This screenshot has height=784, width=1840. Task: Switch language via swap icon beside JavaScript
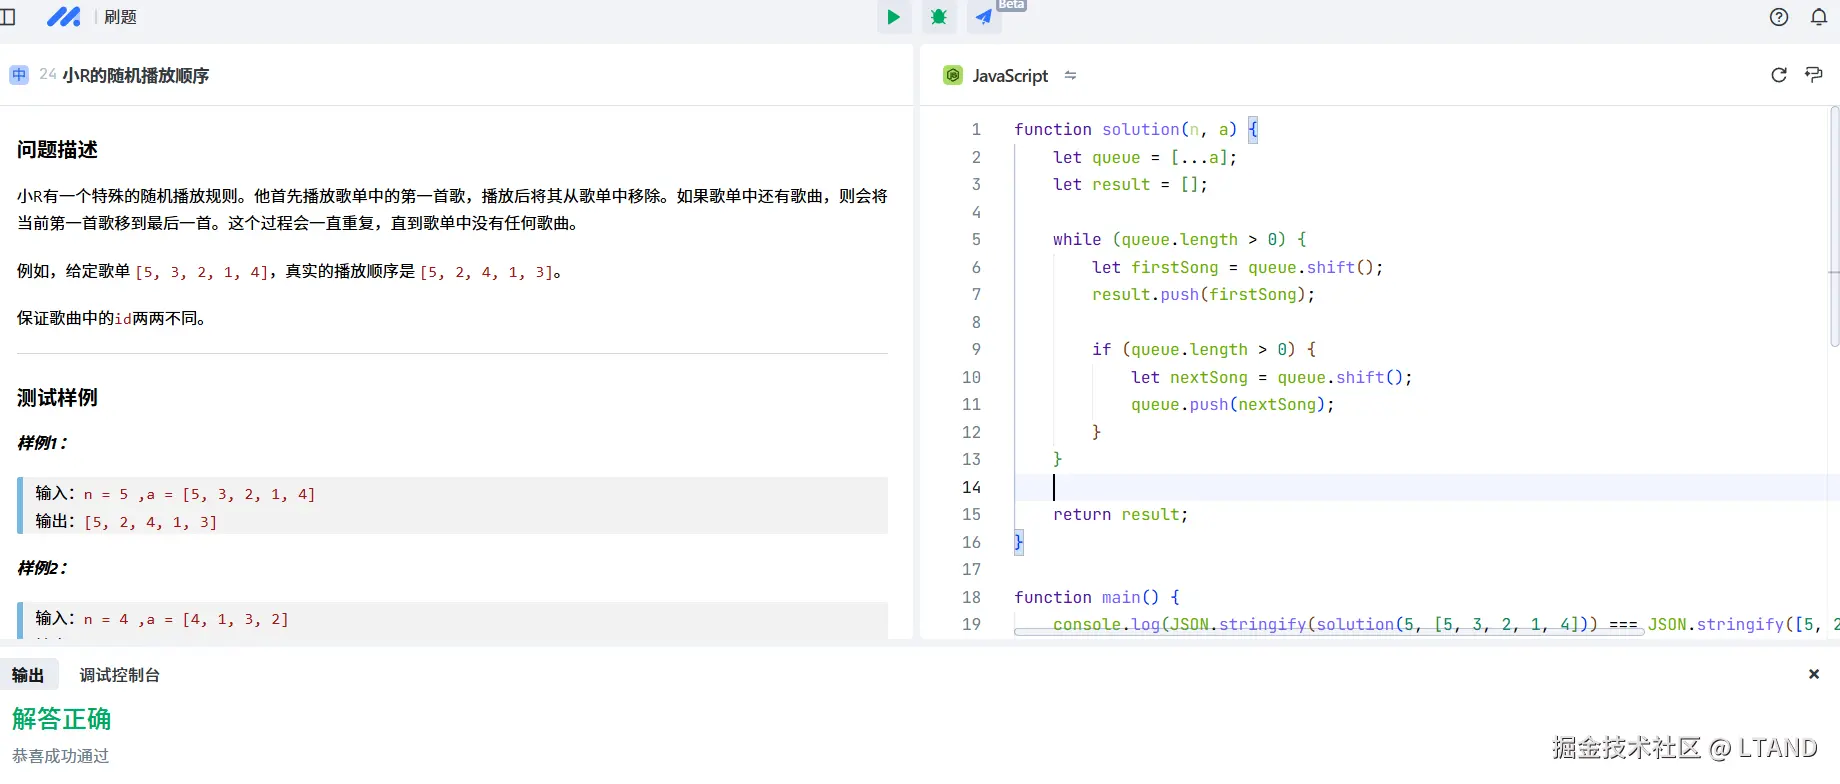pos(1070,75)
